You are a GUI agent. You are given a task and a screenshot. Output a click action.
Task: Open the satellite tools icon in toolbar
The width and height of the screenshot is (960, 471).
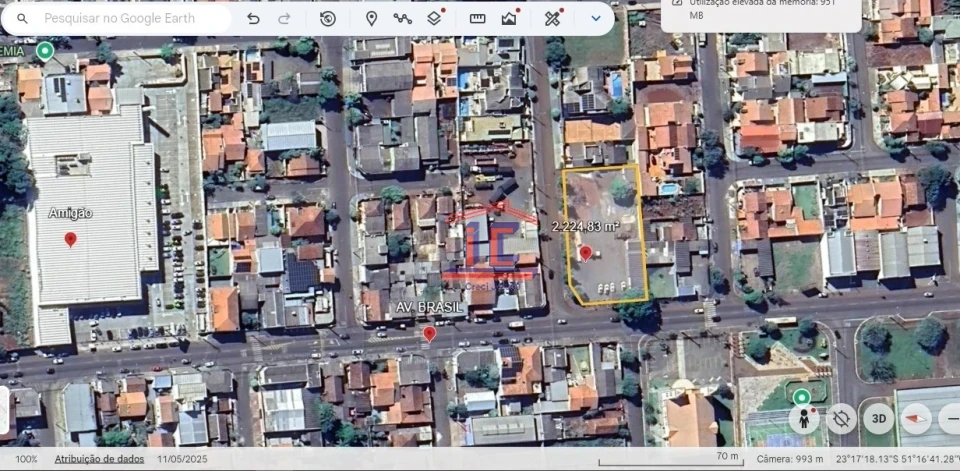coord(552,18)
